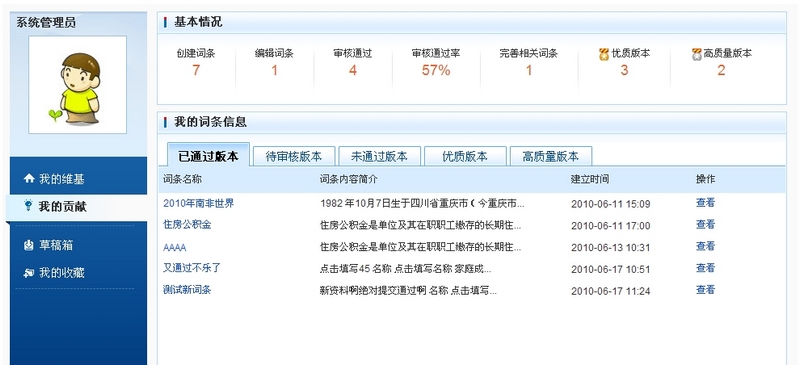Screen dimensions: 800x365
Task: Click the 词条内容简介 column header
Action: tap(349, 180)
